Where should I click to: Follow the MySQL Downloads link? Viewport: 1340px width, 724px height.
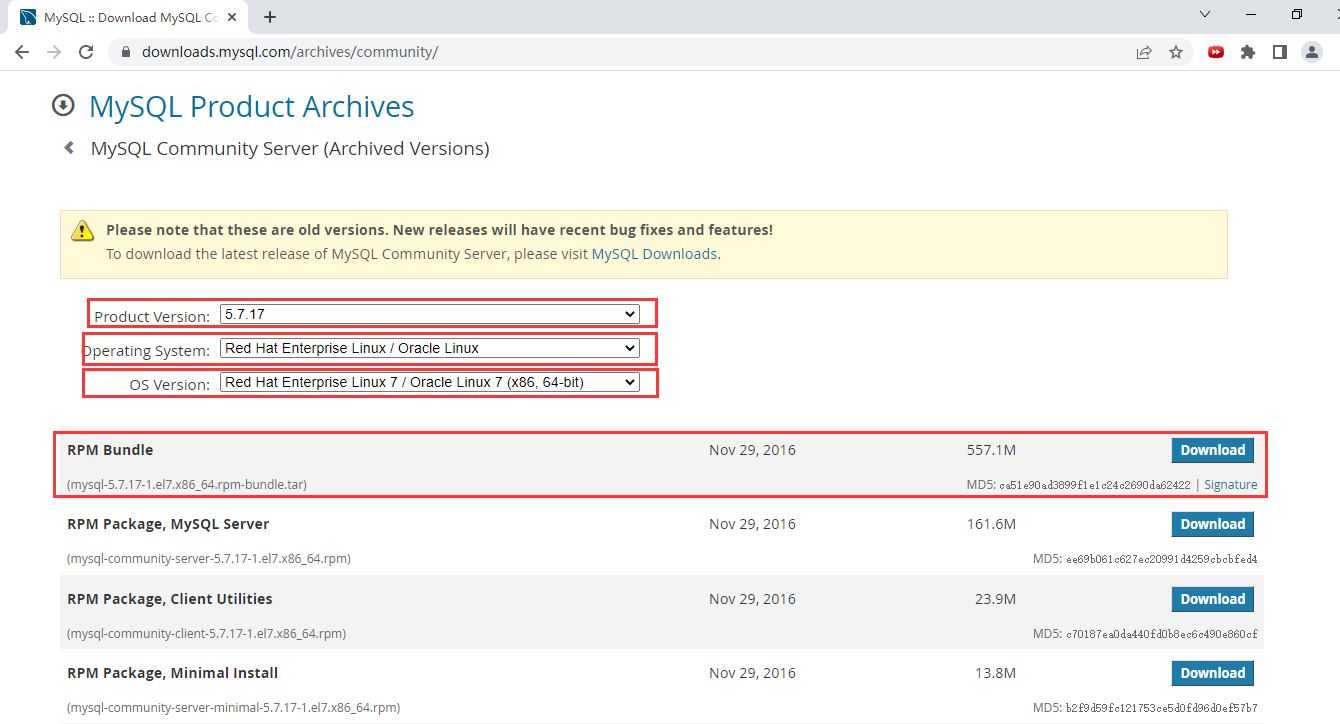click(654, 254)
